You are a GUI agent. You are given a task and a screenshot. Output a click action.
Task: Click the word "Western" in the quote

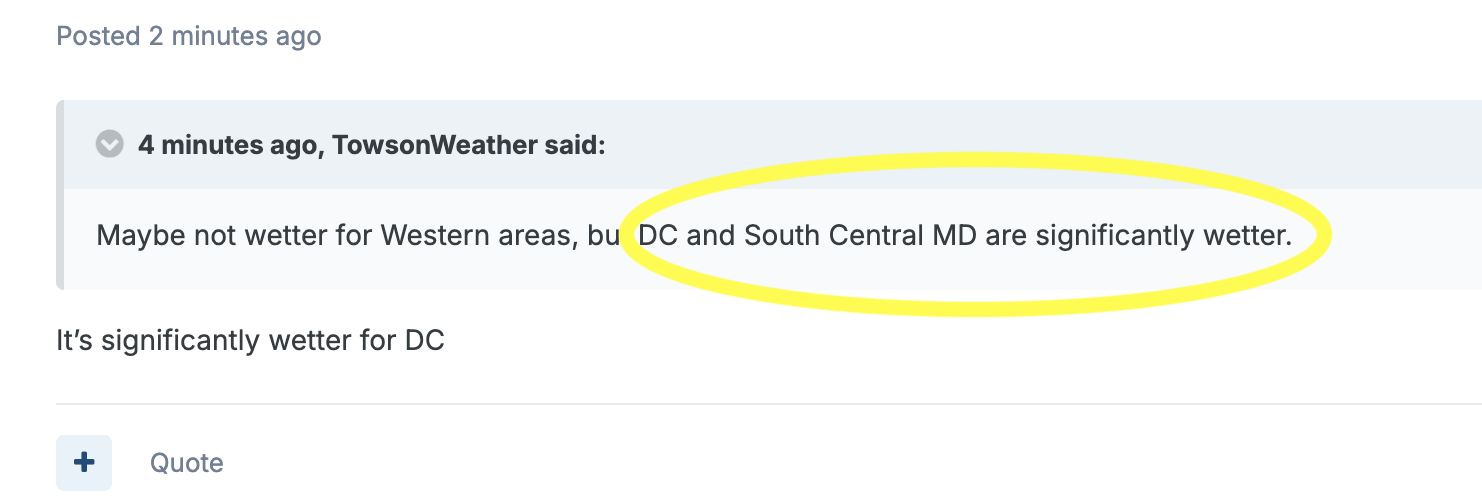click(x=438, y=237)
